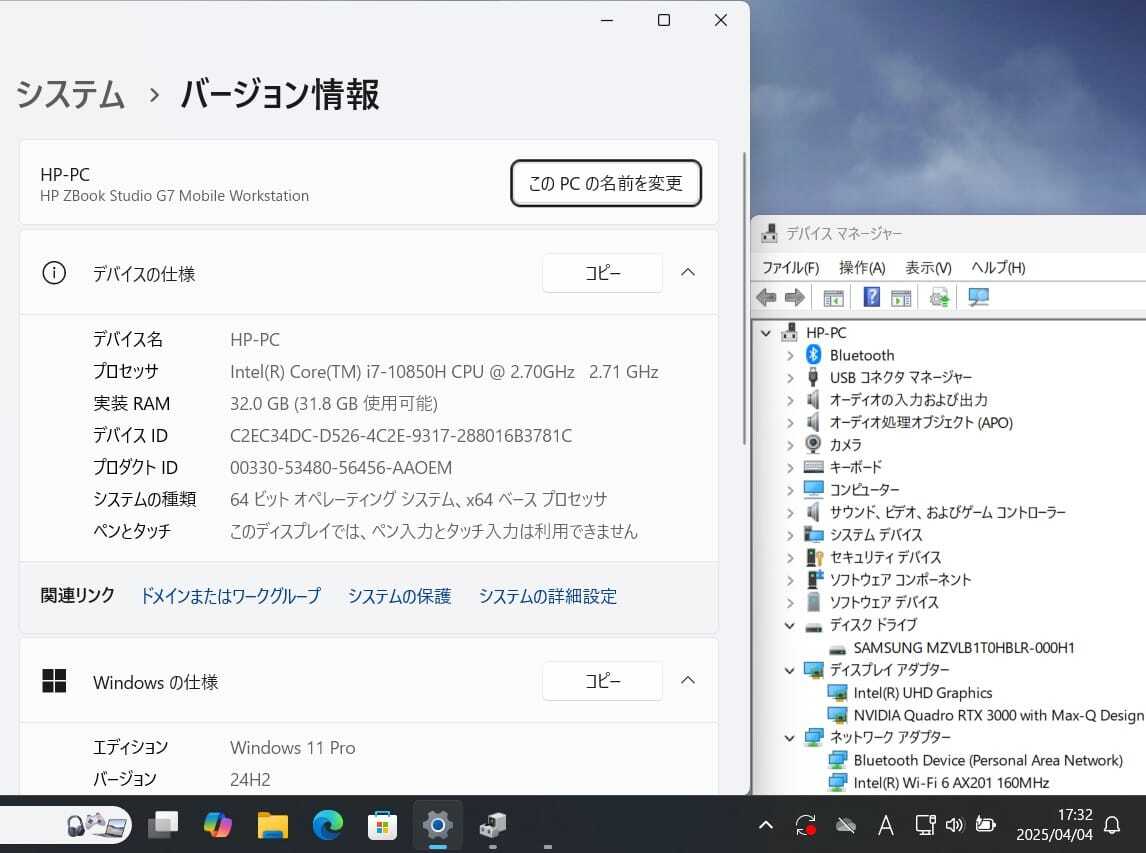Click the Device Manager taskbar icon
Screen dimensions: 1146x853
click(493, 825)
